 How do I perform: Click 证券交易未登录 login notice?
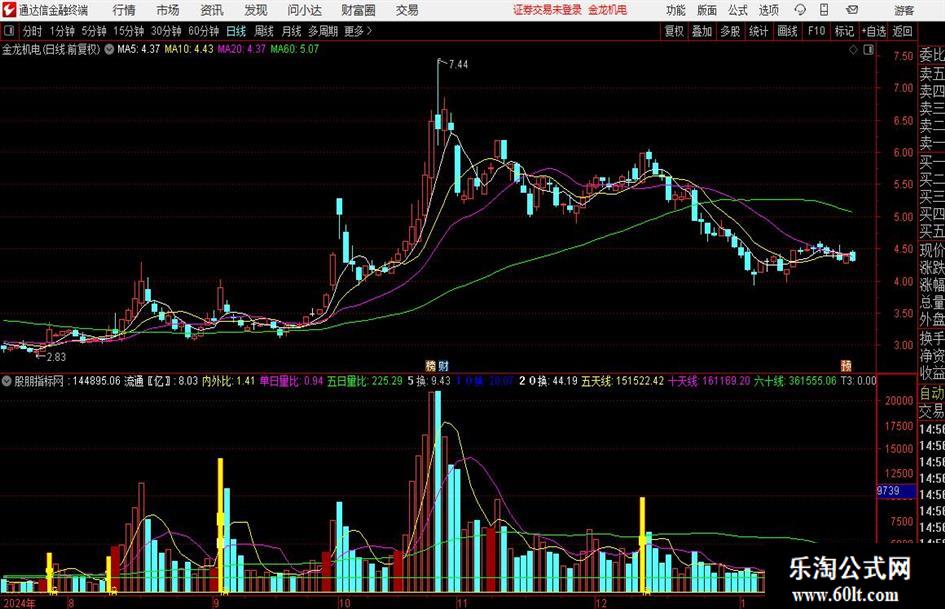point(547,10)
